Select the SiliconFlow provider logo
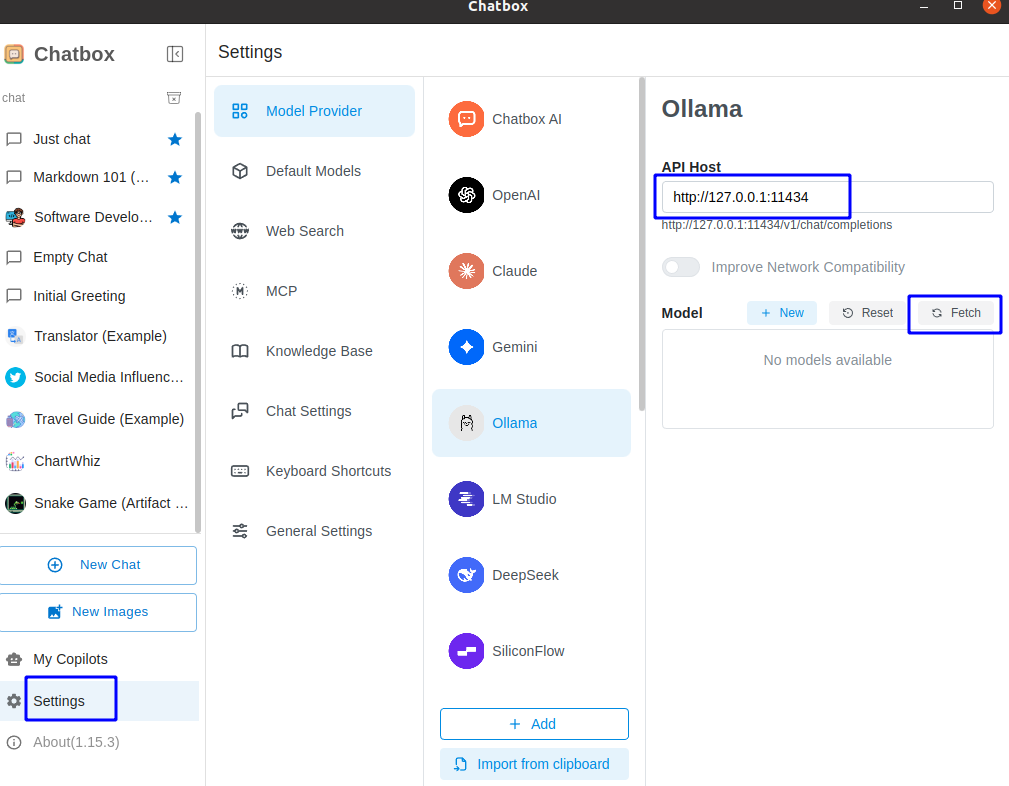 pyautogui.click(x=467, y=651)
